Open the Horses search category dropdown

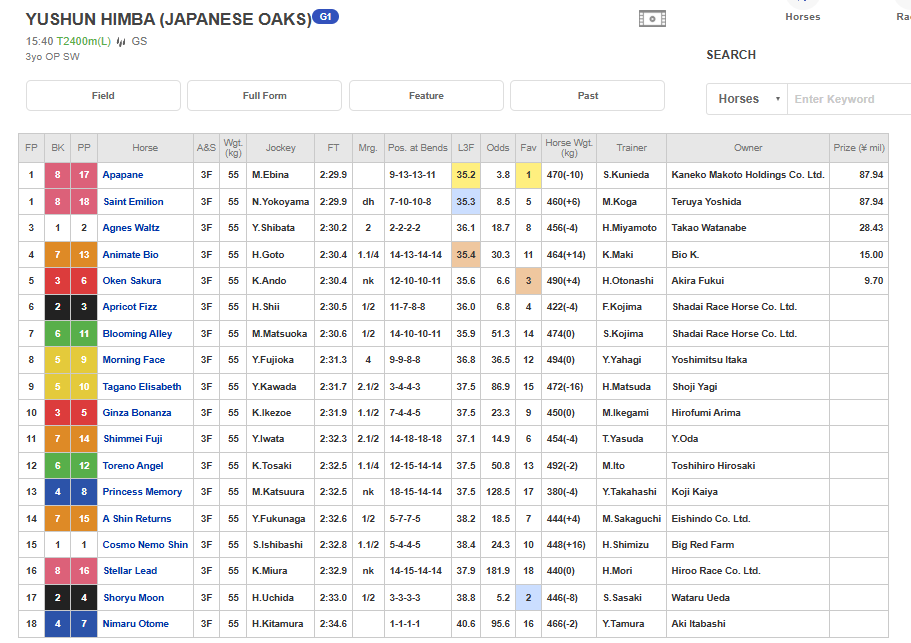point(747,99)
